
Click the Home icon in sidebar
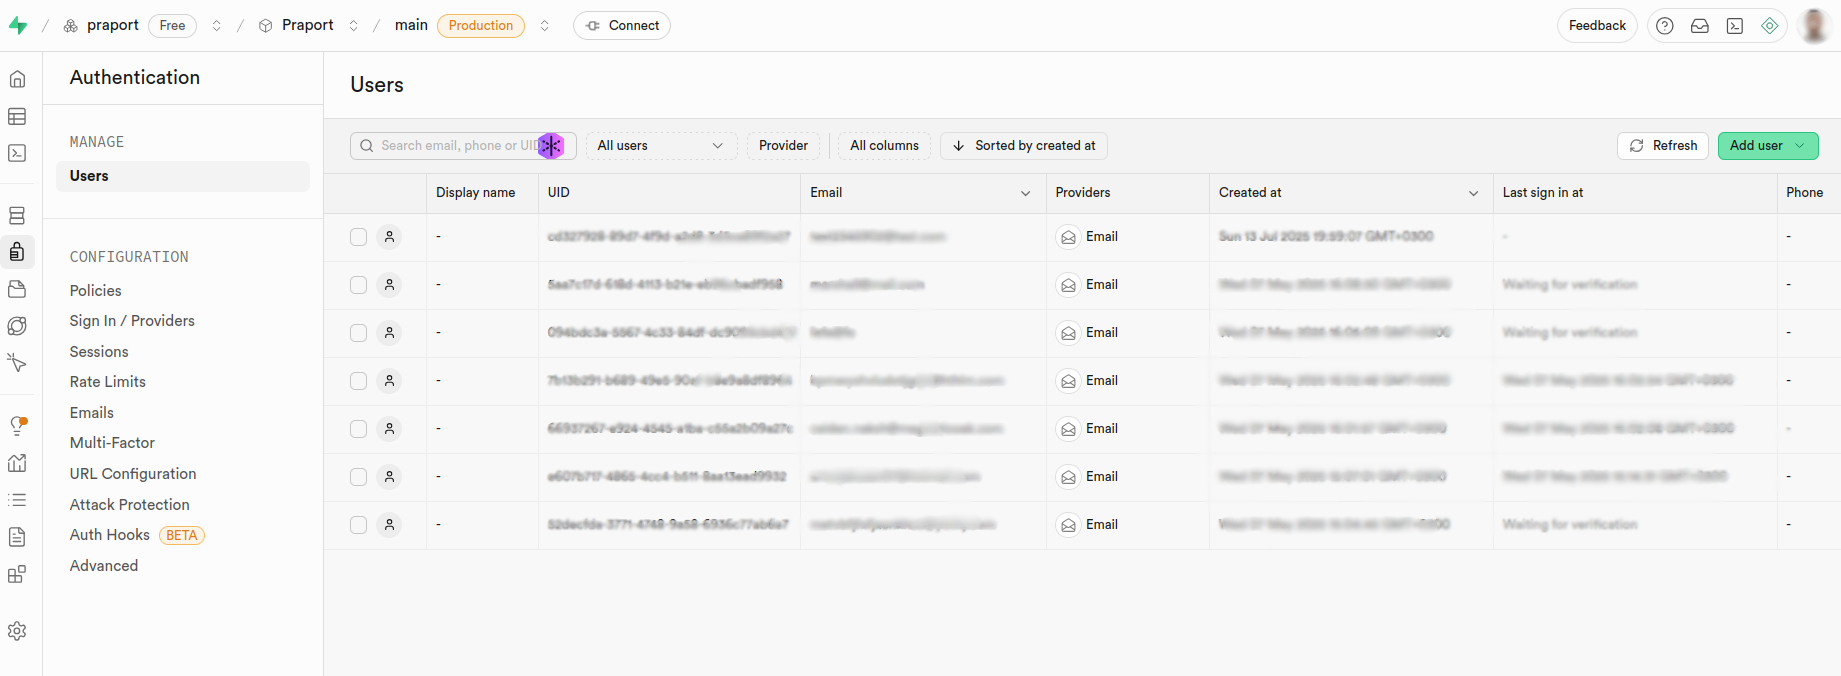(x=17, y=79)
